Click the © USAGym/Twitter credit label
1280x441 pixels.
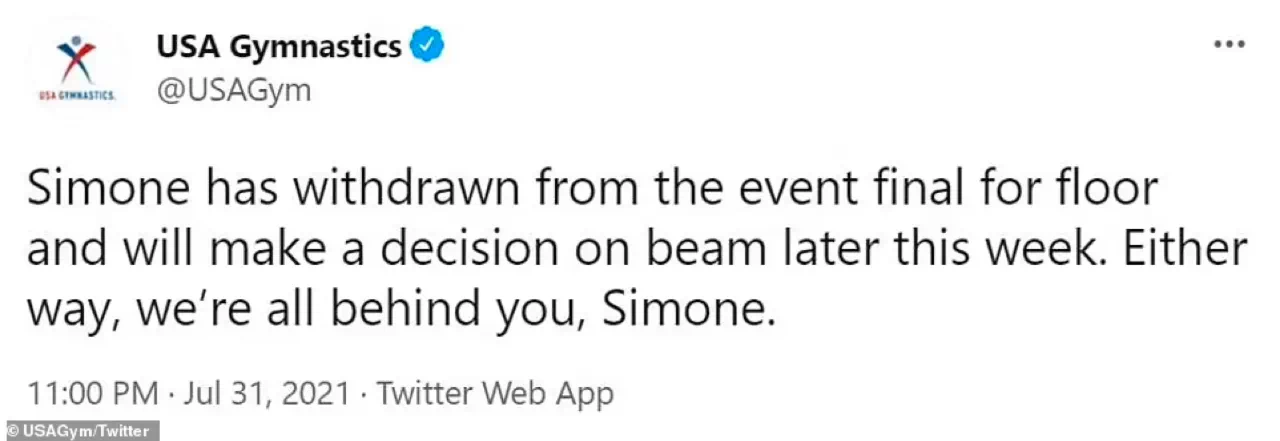click(78, 431)
